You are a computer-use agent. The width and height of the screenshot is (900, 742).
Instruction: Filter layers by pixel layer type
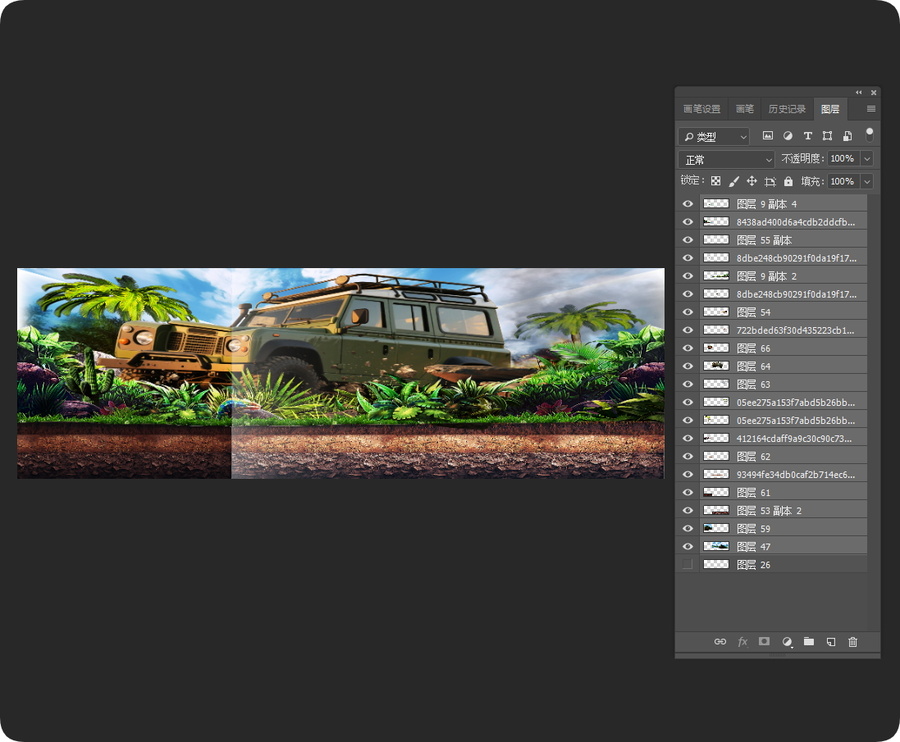[767, 136]
